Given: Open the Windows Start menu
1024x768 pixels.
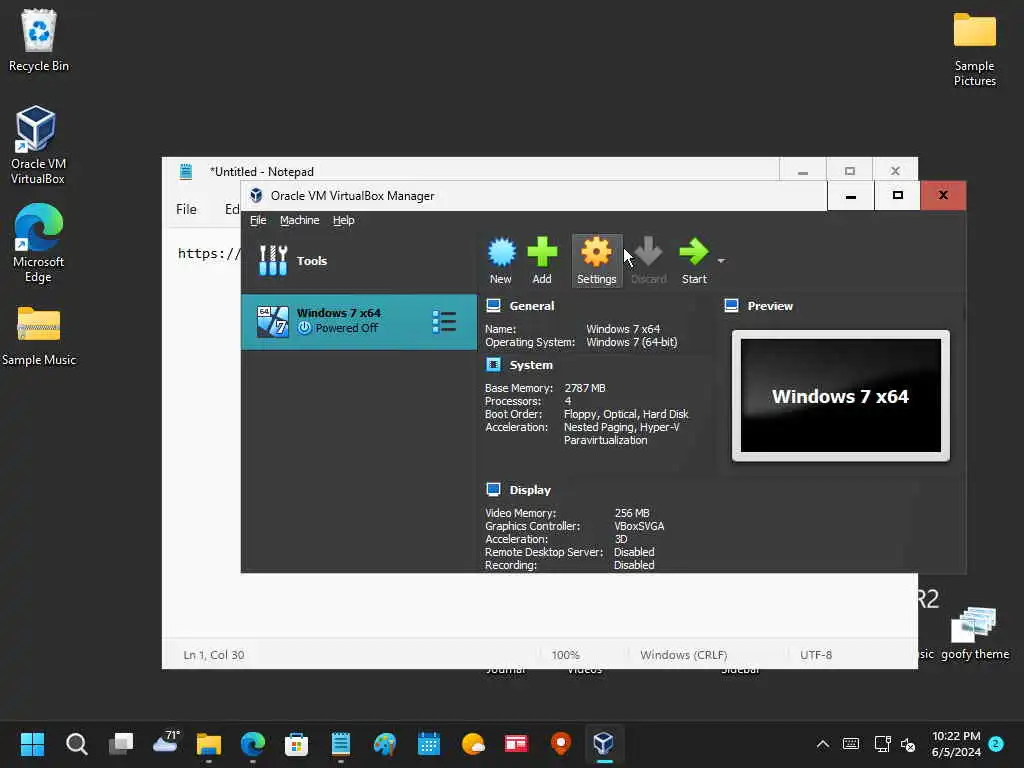Looking at the screenshot, I should 32,744.
